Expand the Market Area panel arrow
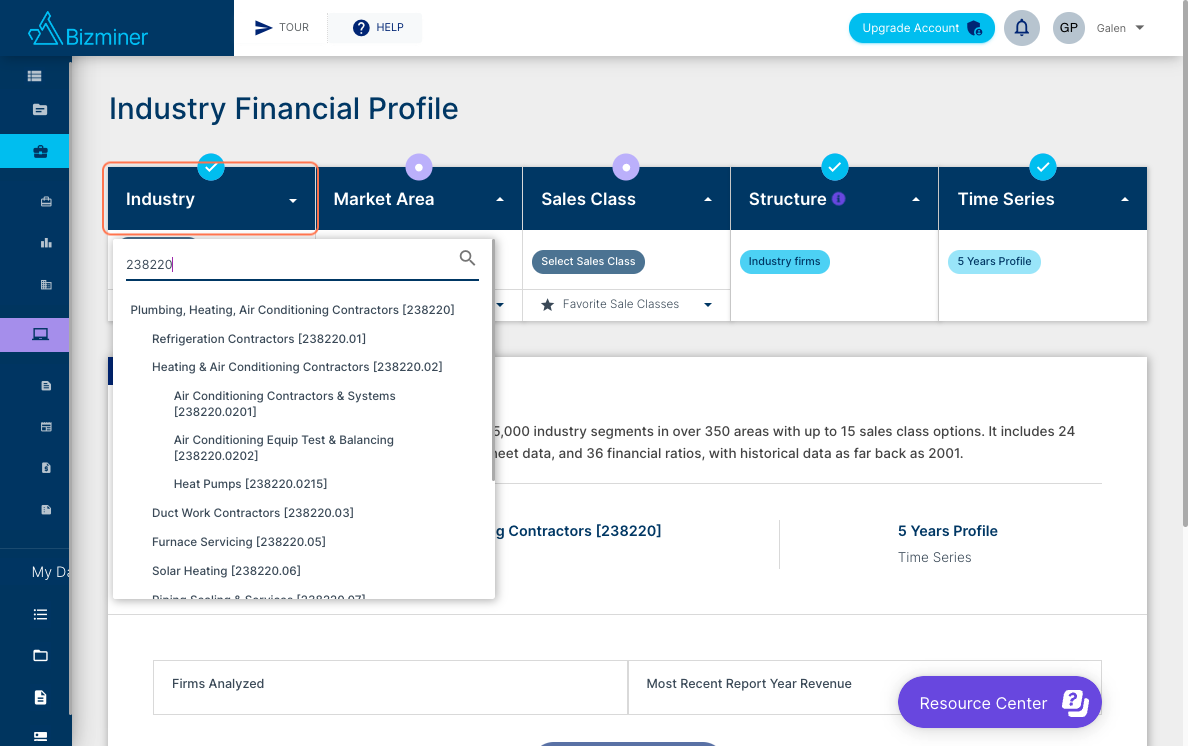 (500, 199)
